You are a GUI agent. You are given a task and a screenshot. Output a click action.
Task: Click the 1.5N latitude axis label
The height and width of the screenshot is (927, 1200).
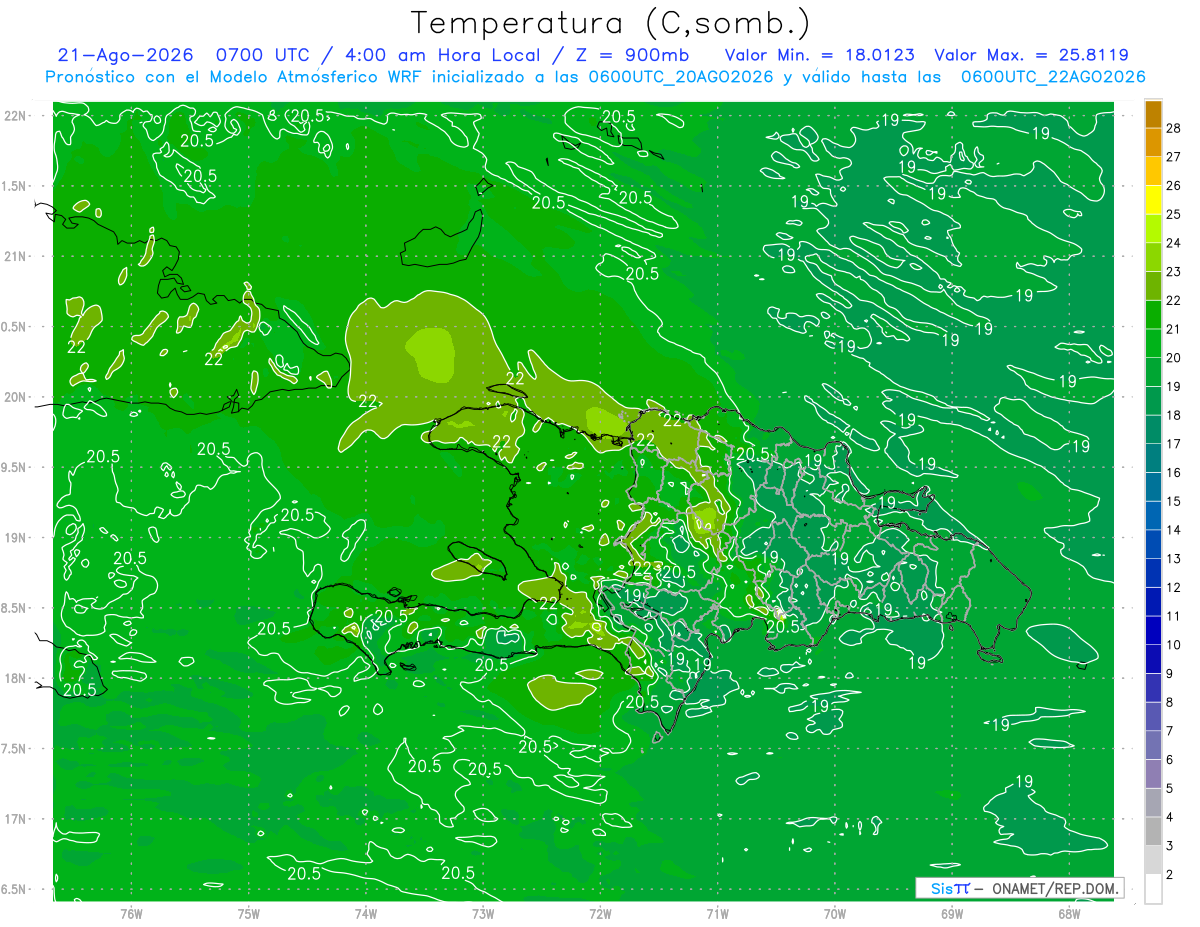[16, 186]
